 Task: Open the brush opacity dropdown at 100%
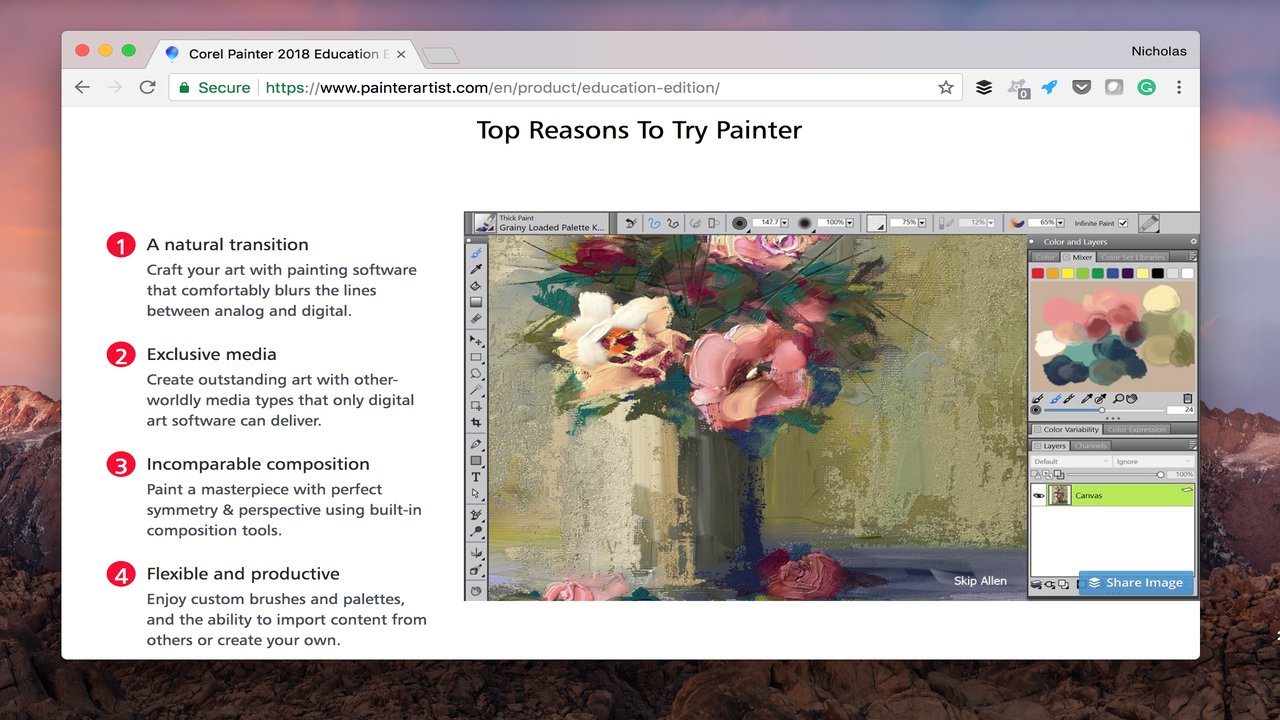[x=849, y=222]
